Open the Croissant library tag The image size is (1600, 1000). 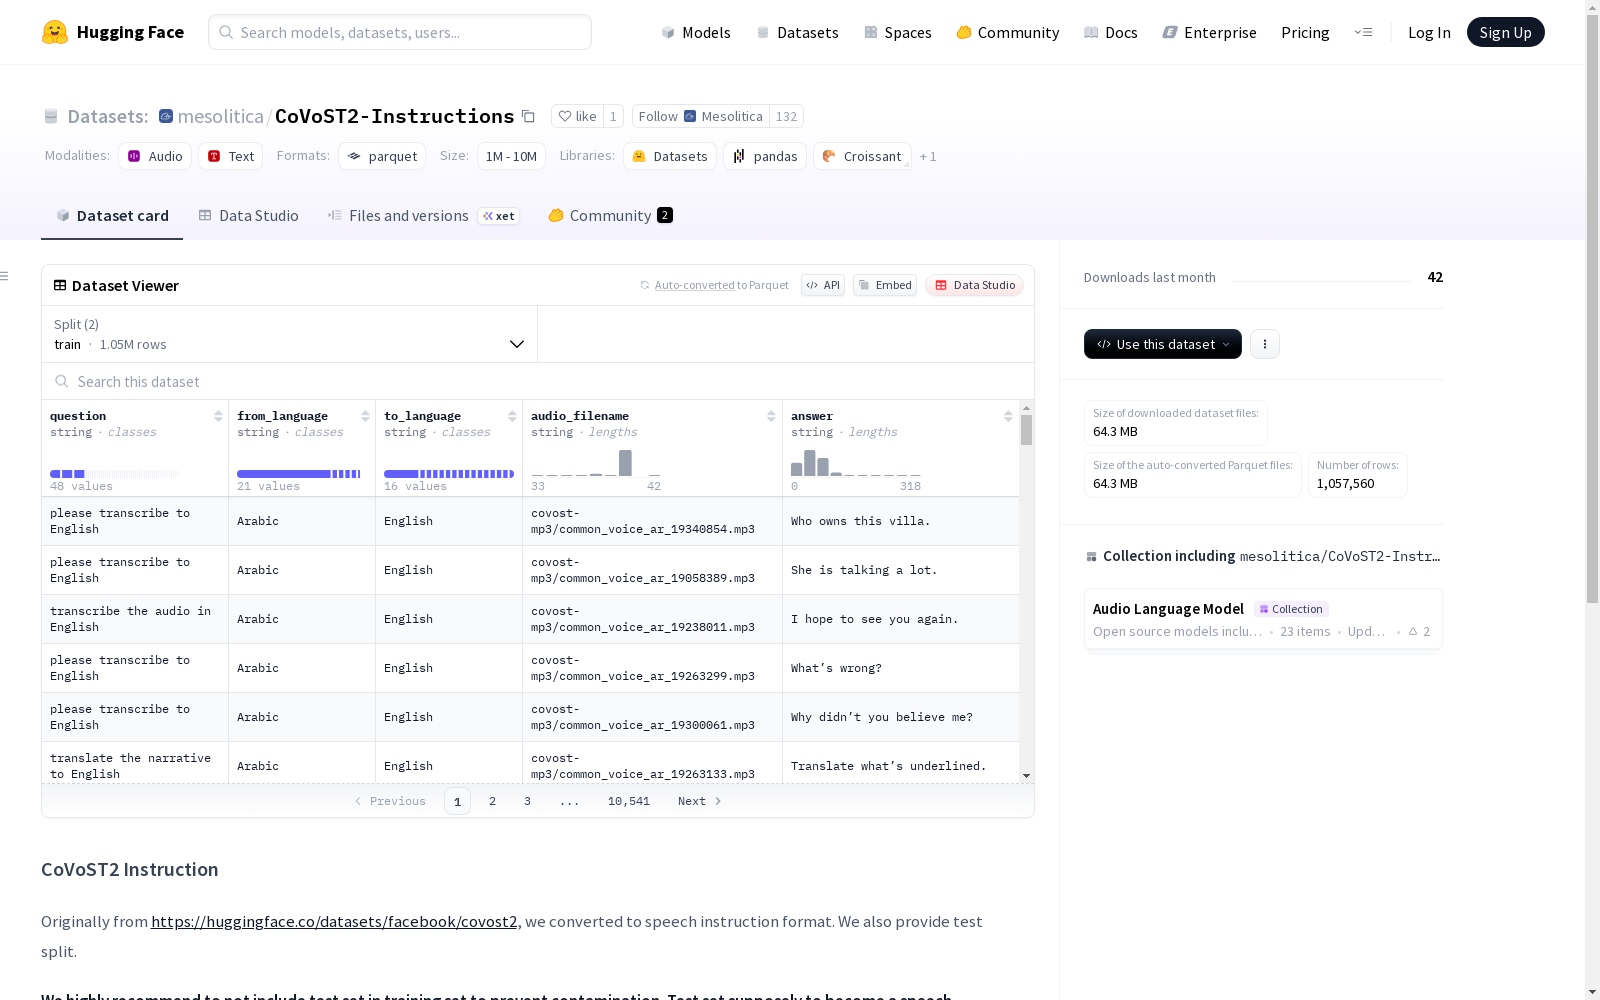tap(862, 156)
